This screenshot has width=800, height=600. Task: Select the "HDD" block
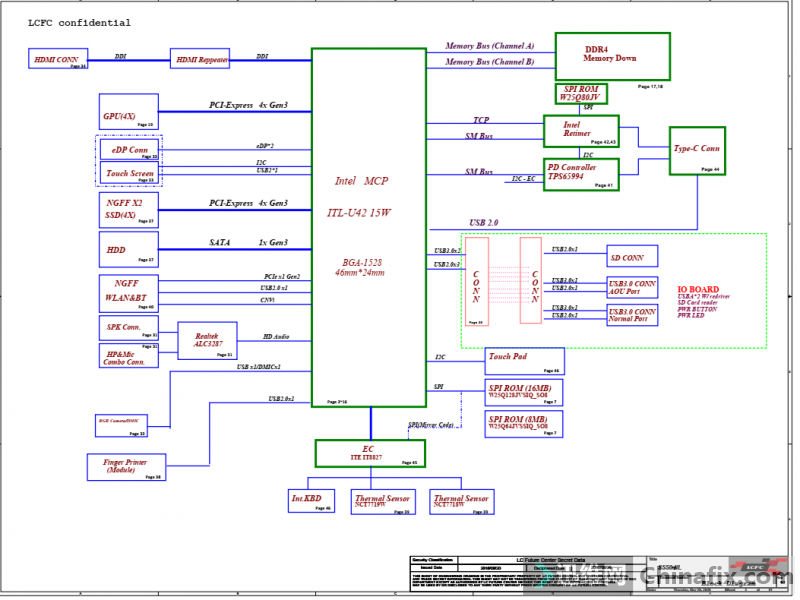(129, 249)
